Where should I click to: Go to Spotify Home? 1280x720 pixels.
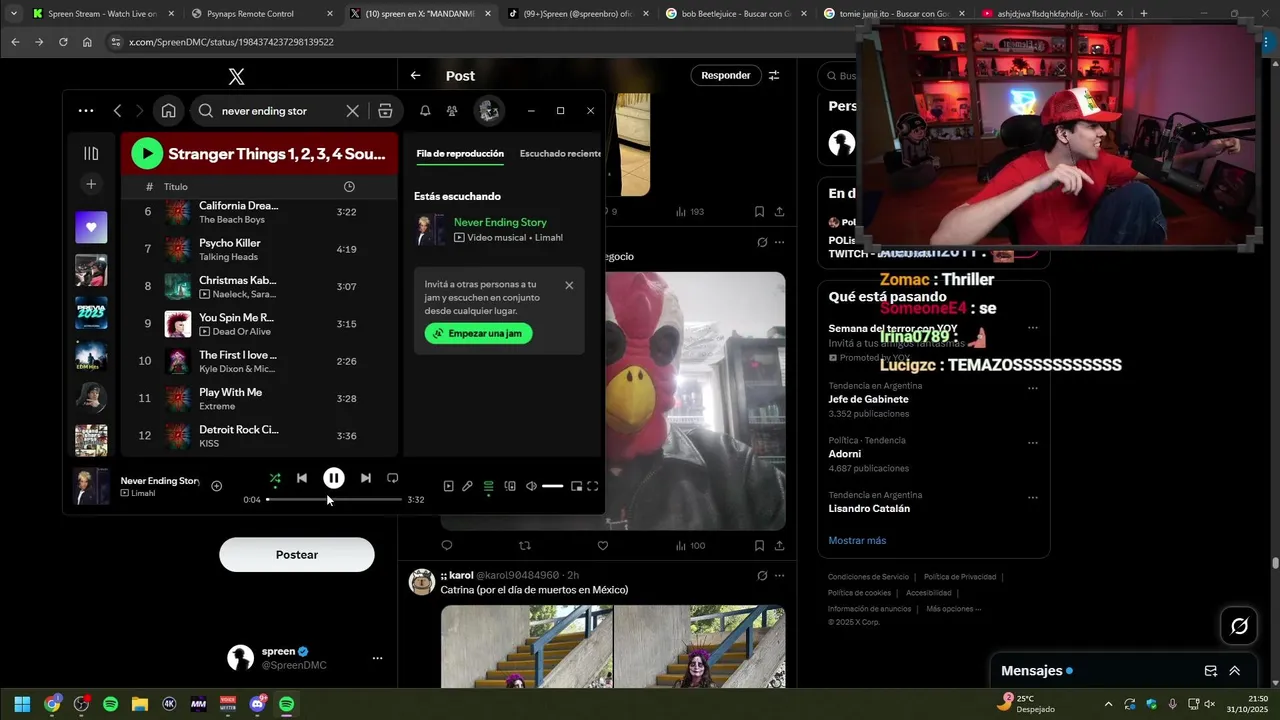(169, 111)
